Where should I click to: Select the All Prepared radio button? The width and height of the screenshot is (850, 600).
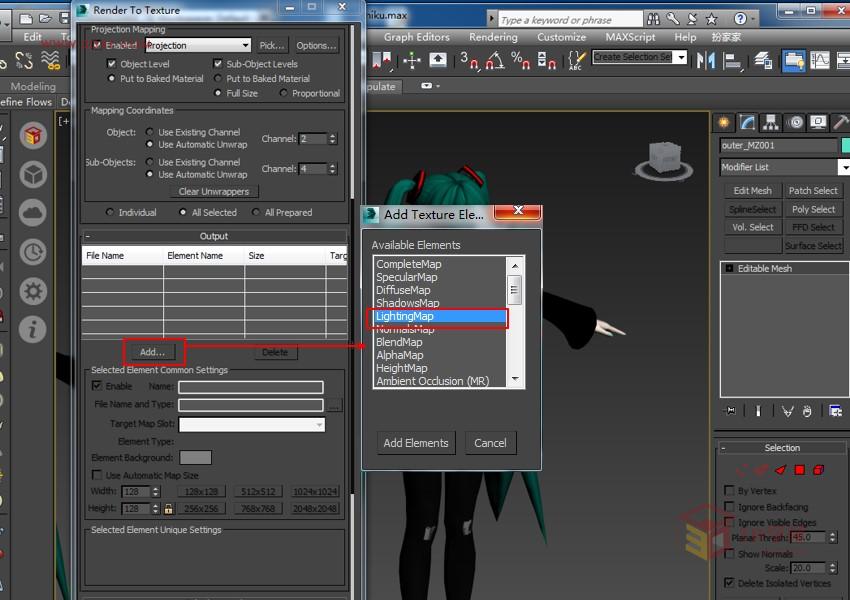(256, 212)
